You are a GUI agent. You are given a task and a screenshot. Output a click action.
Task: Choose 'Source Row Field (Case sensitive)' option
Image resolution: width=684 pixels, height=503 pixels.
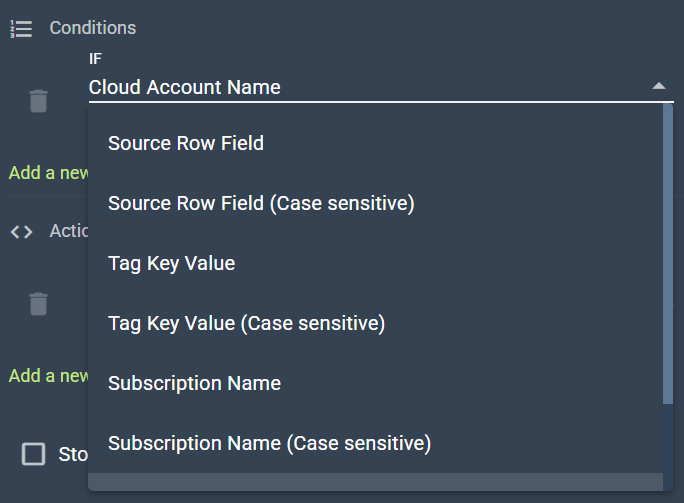[x=261, y=203]
